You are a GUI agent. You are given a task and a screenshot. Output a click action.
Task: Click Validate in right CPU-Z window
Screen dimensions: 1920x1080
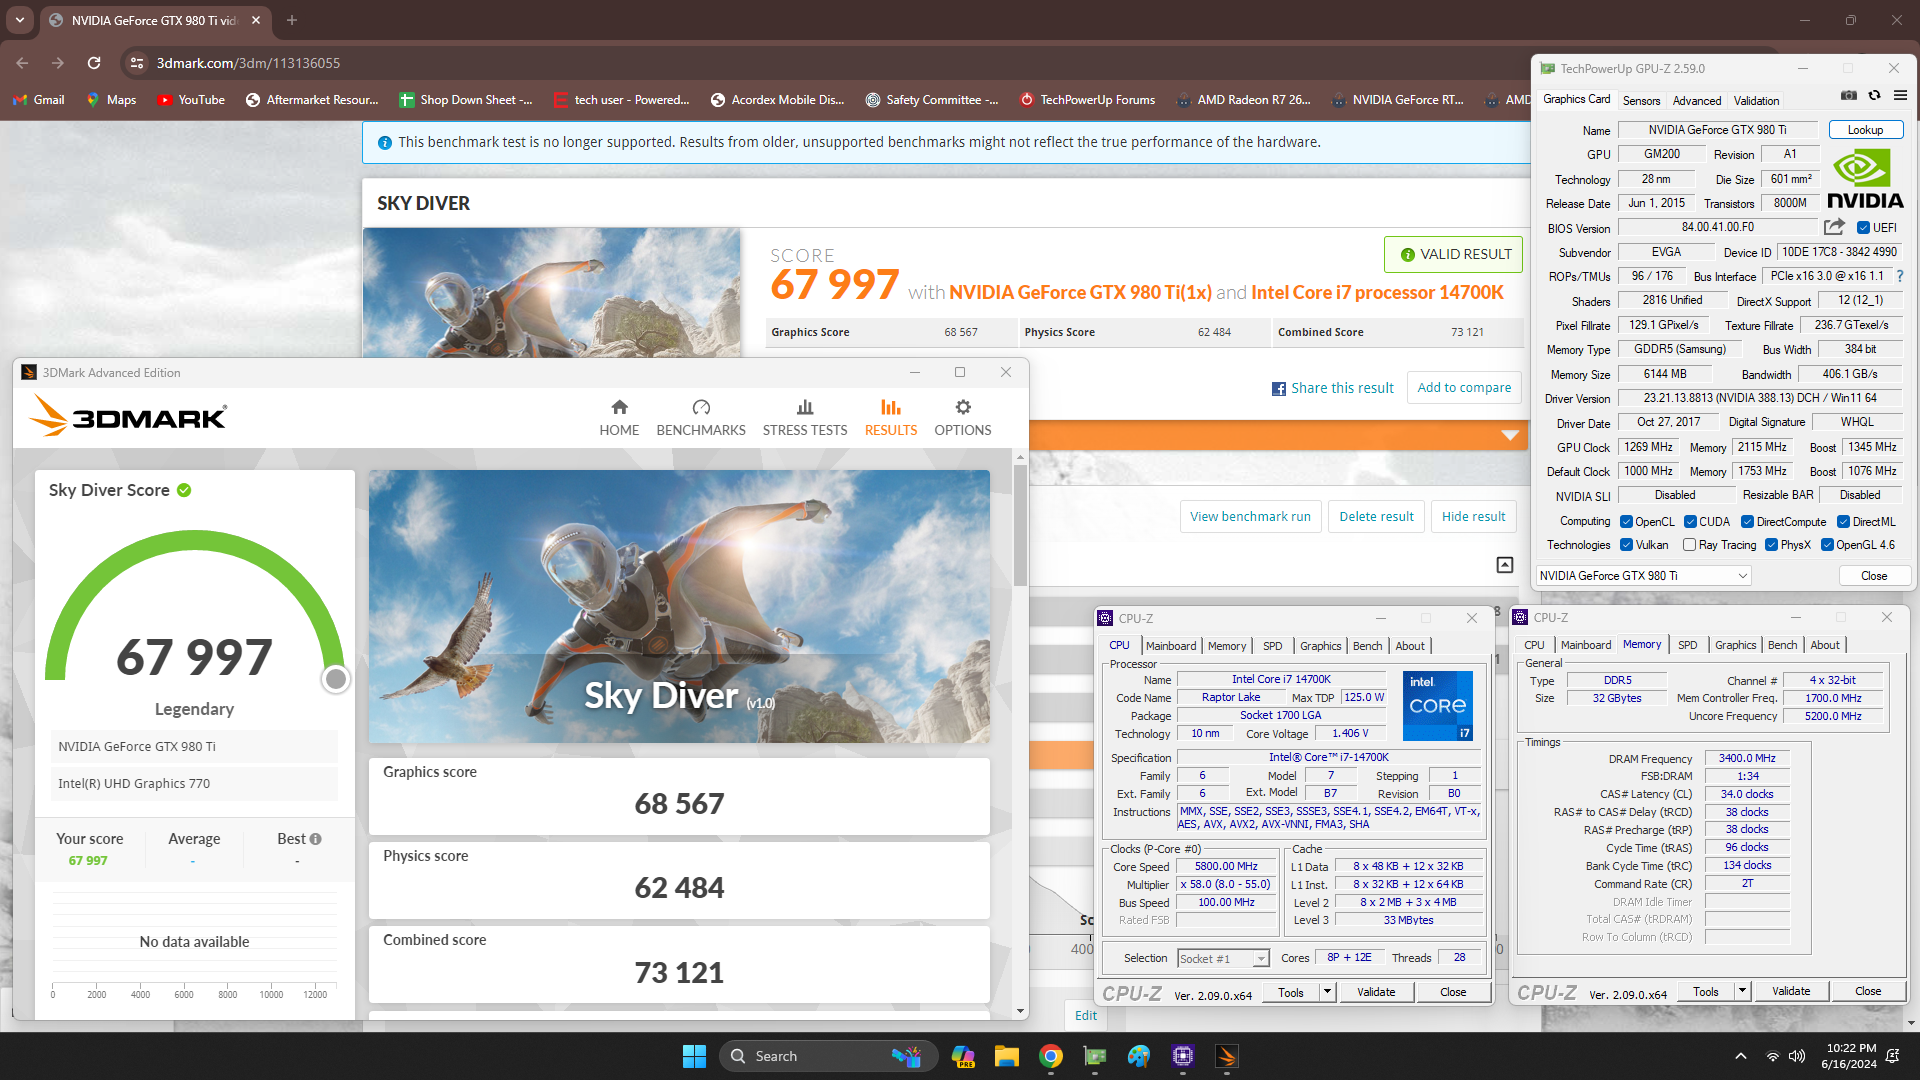pyautogui.click(x=1791, y=992)
